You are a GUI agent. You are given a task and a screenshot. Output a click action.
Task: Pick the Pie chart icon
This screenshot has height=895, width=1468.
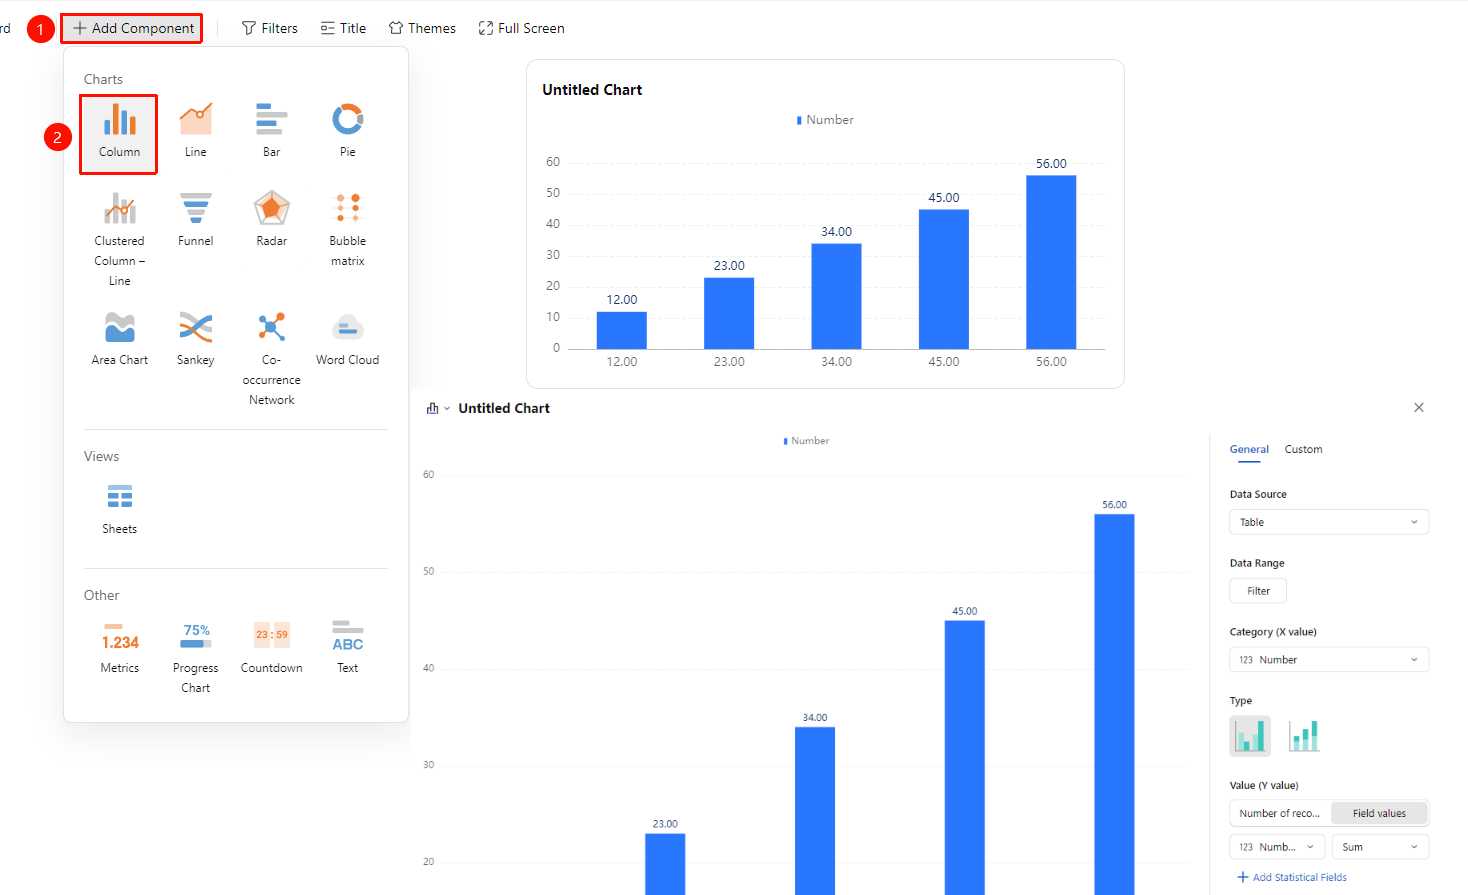(348, 132)
